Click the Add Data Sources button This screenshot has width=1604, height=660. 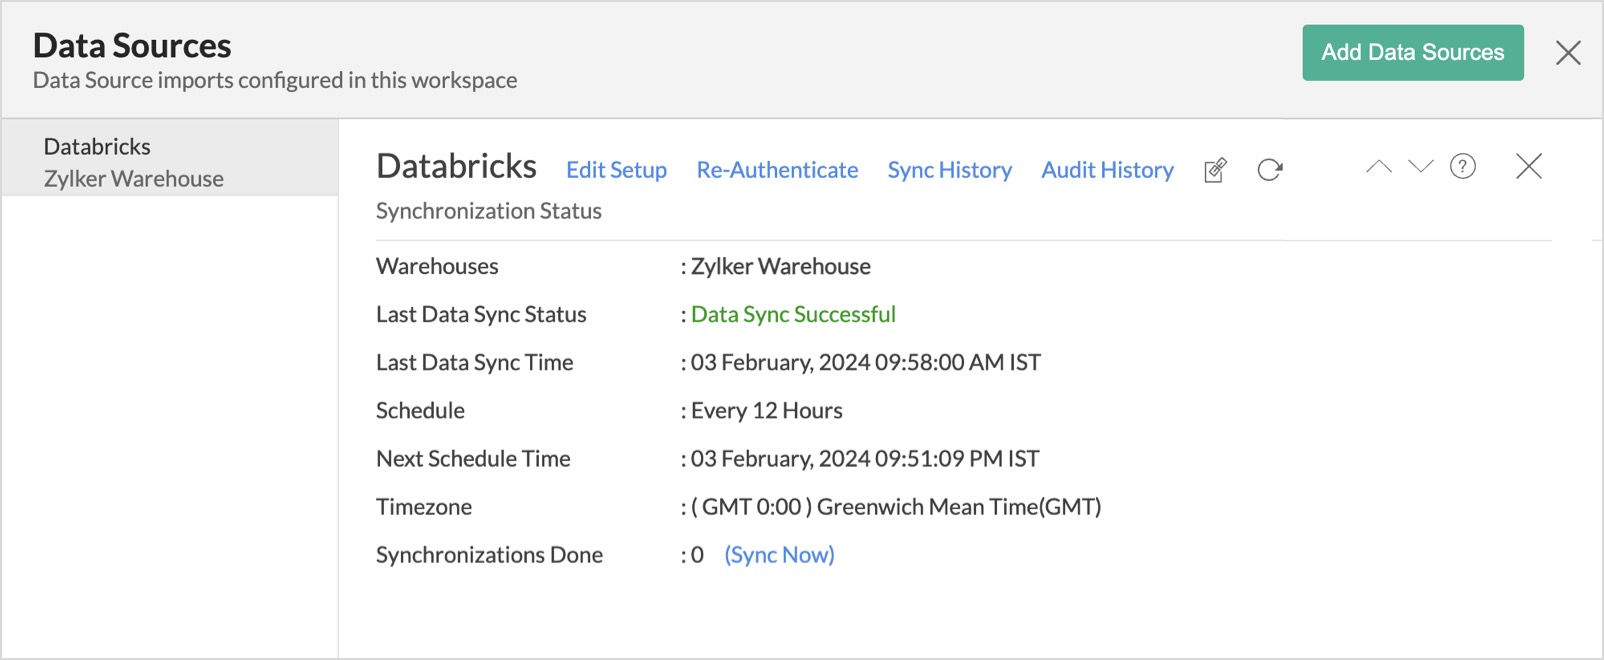(x=1413, y=53)
